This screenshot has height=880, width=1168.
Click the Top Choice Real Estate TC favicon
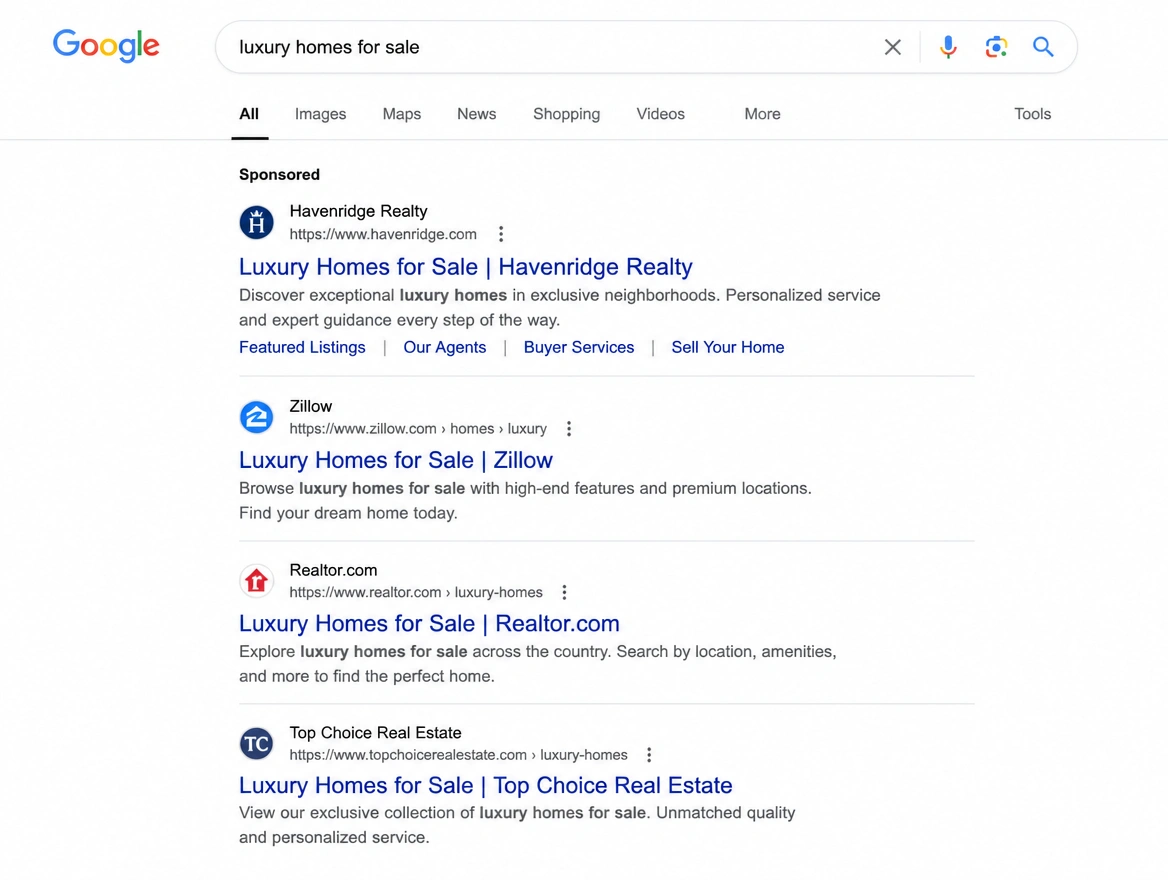coord(256,744)
